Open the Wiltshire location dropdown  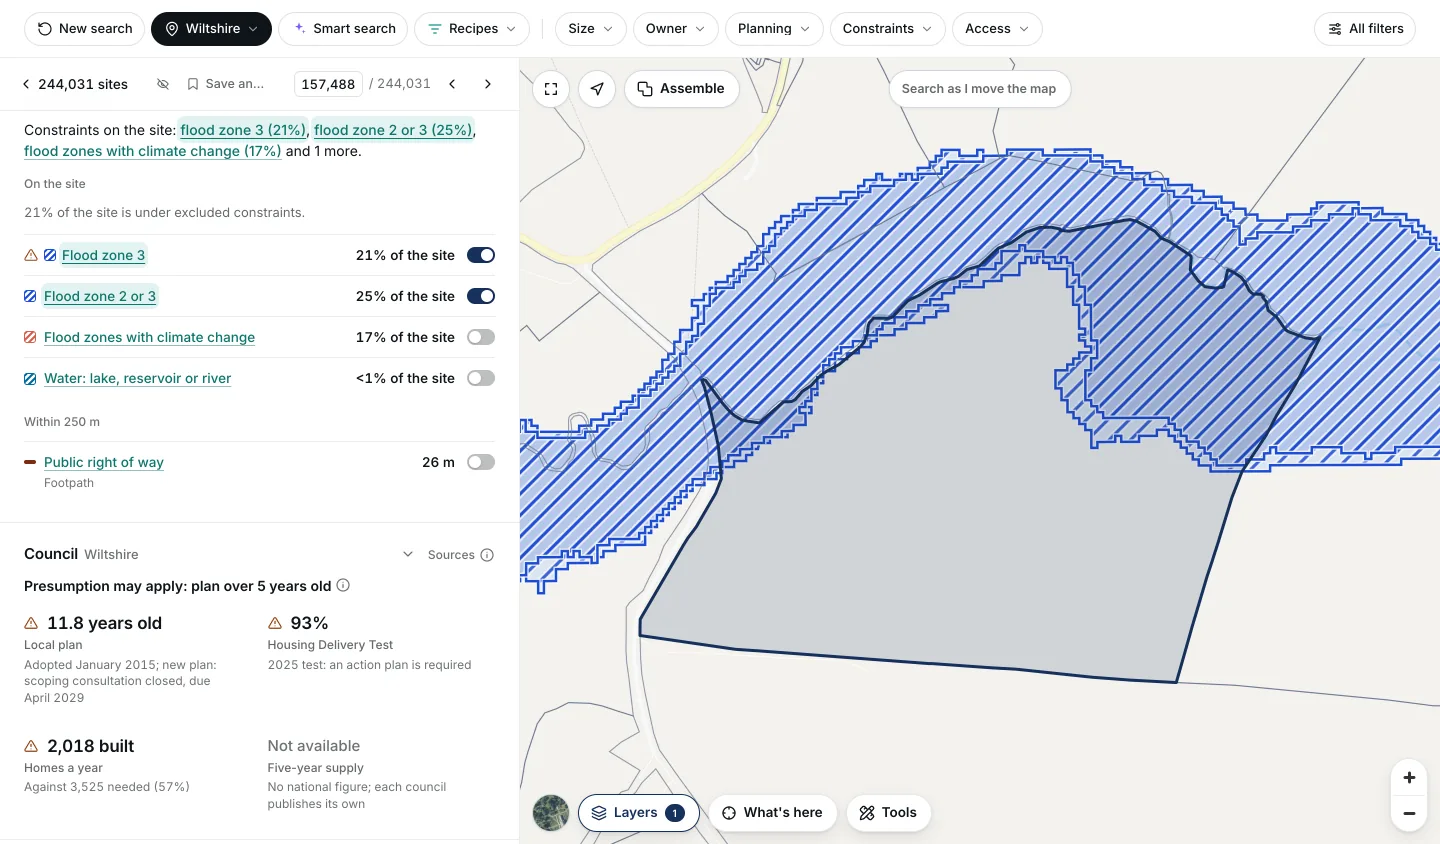211,29
